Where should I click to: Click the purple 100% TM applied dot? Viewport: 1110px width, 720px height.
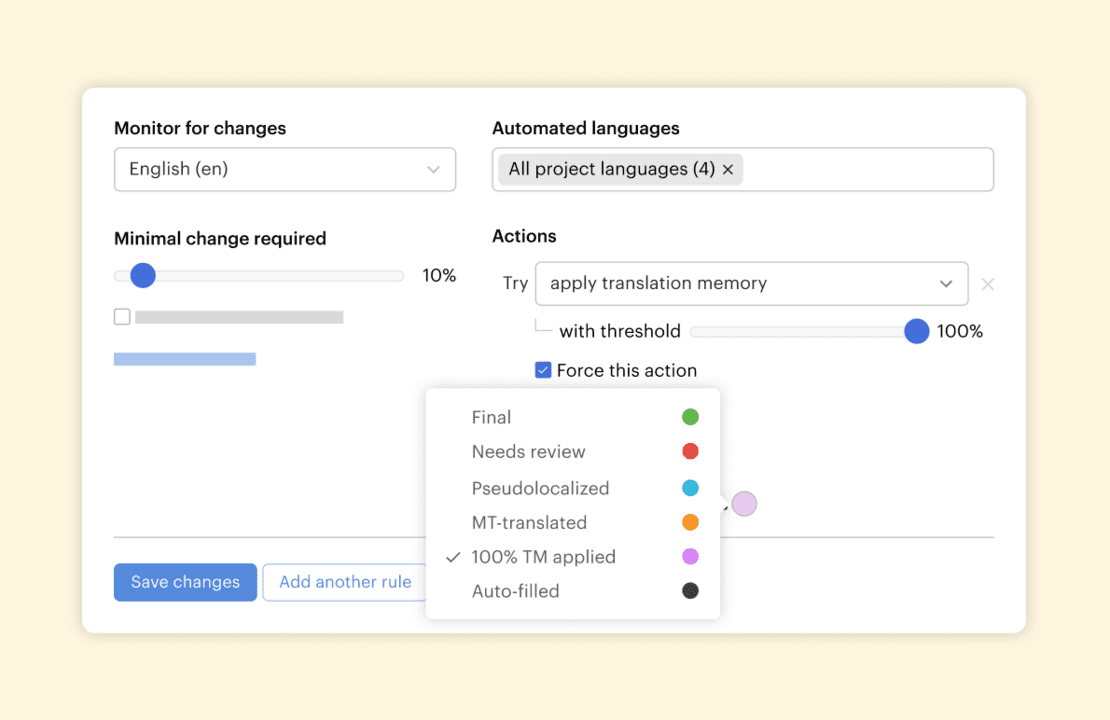pos(690,557)
